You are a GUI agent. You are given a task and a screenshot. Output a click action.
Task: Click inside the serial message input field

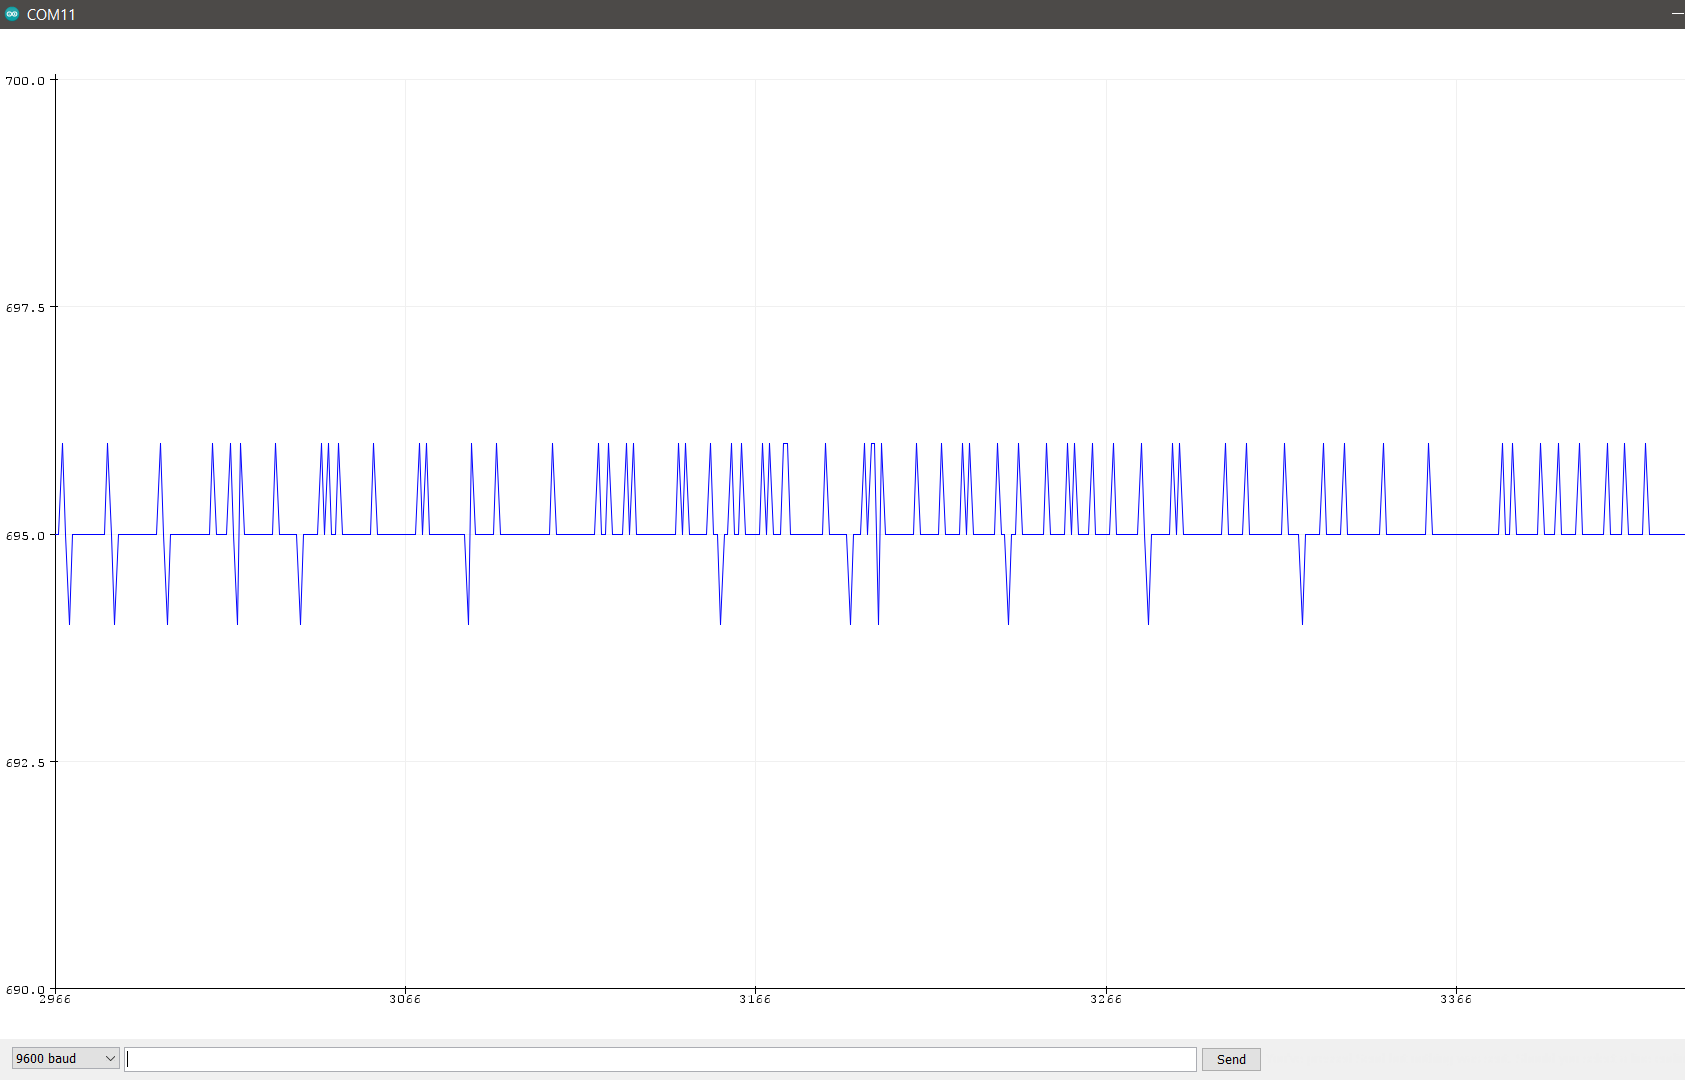[x=660, y=1058]
